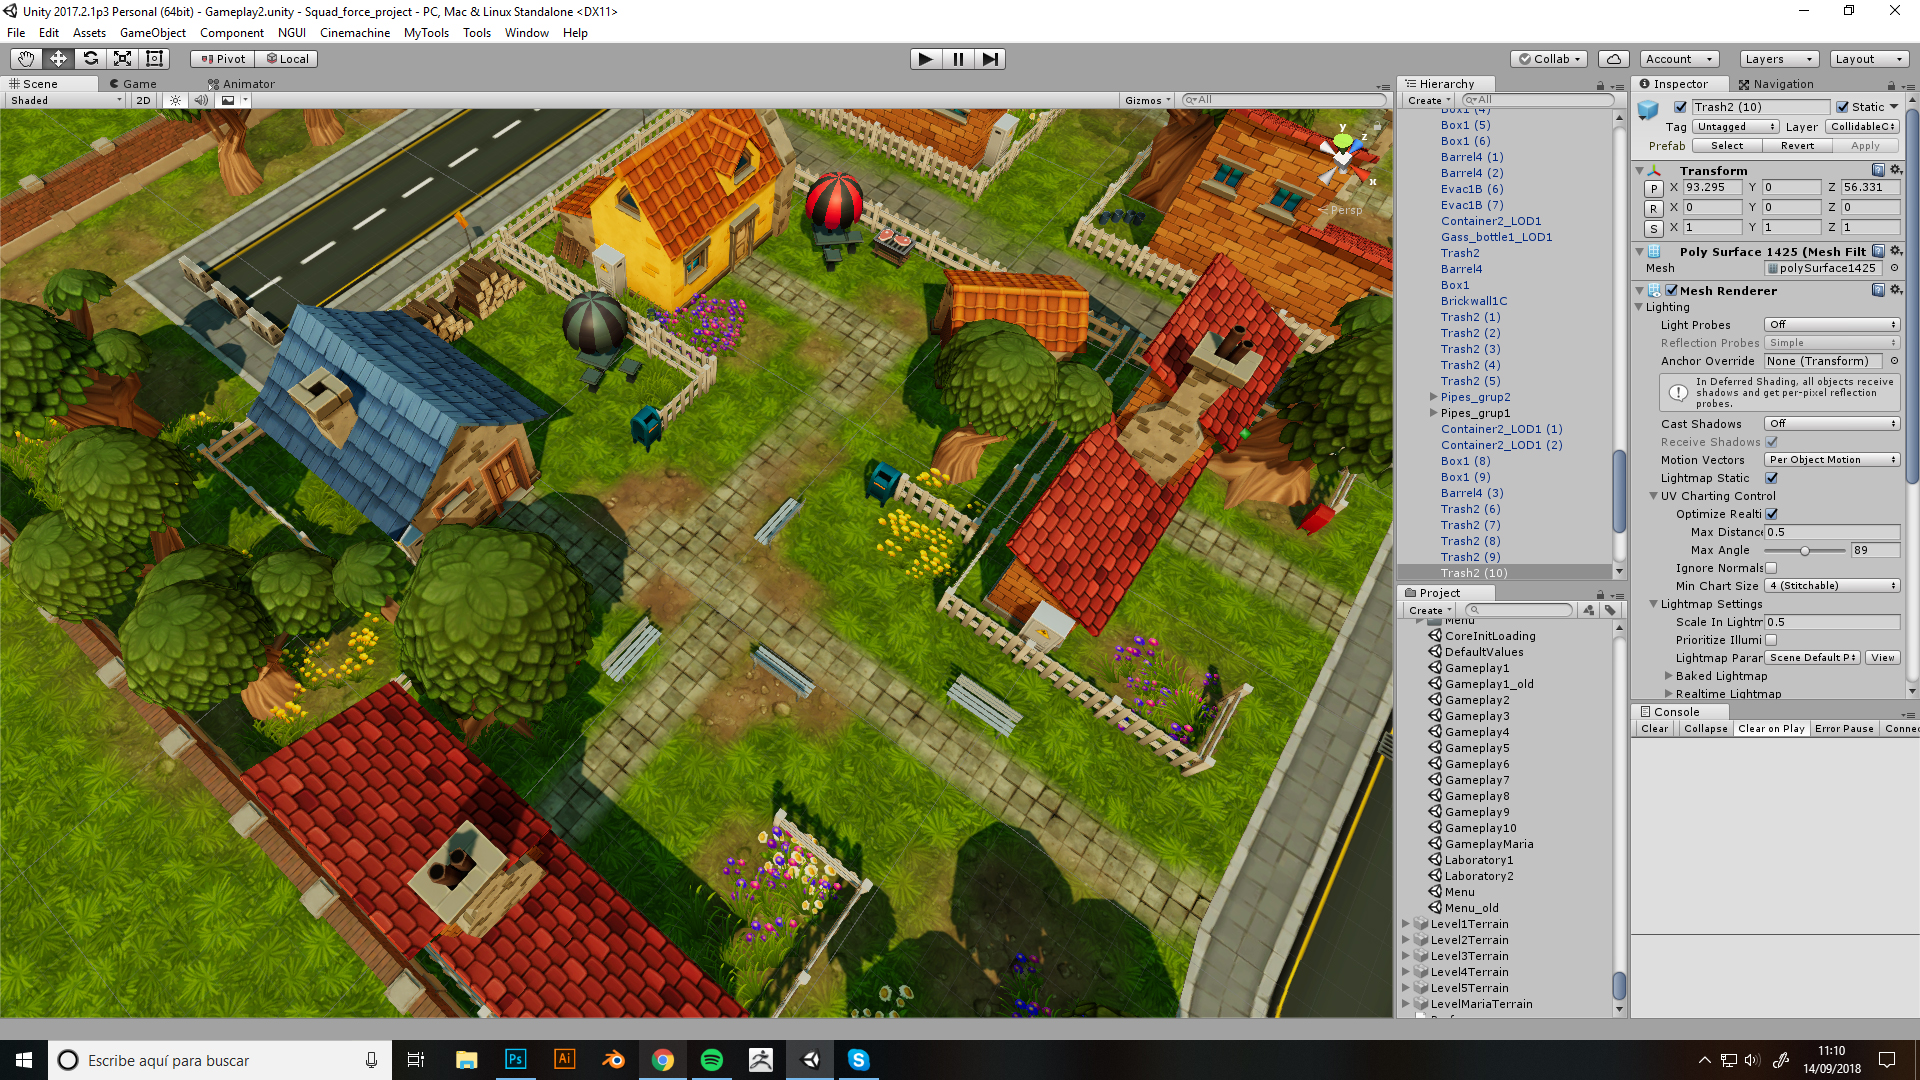
Task: Search project by type icon
Action: [x=1589, y=610]
